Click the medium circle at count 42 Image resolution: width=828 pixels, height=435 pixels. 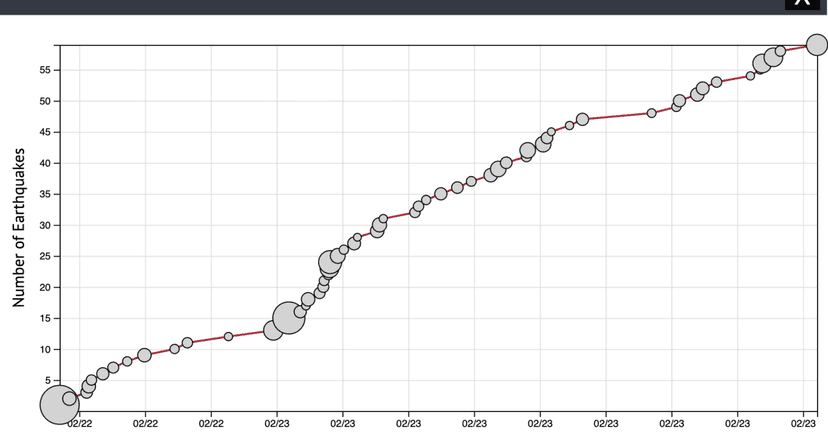point(528,151)
